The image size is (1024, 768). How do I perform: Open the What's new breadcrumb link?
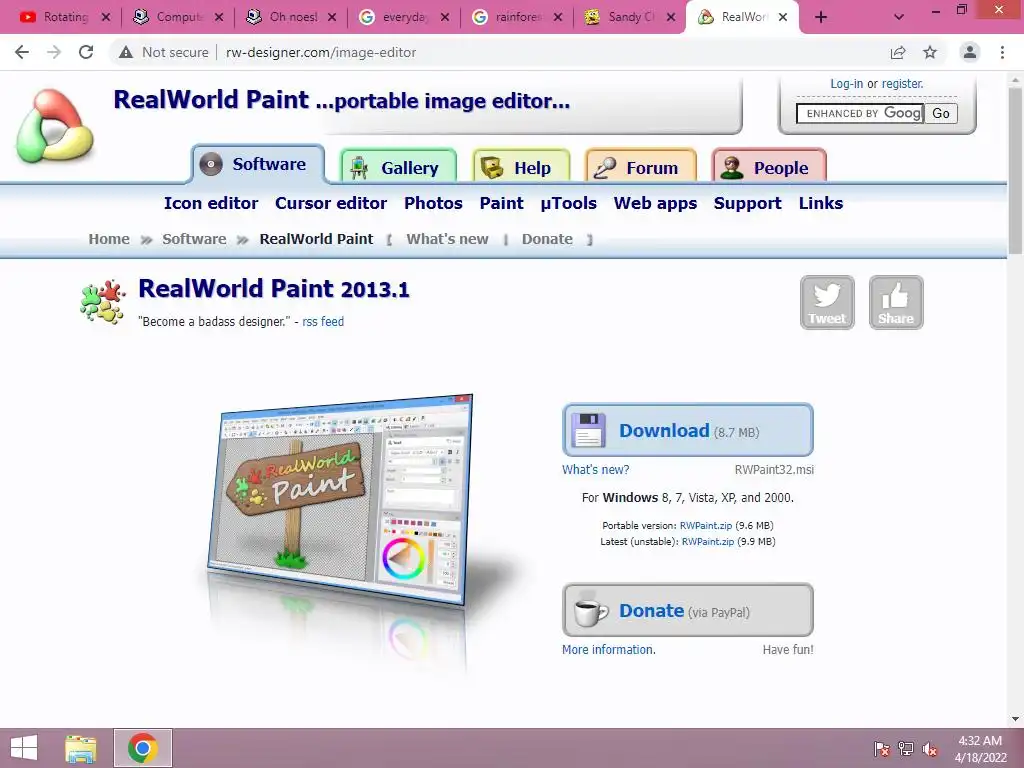[447, 239]
